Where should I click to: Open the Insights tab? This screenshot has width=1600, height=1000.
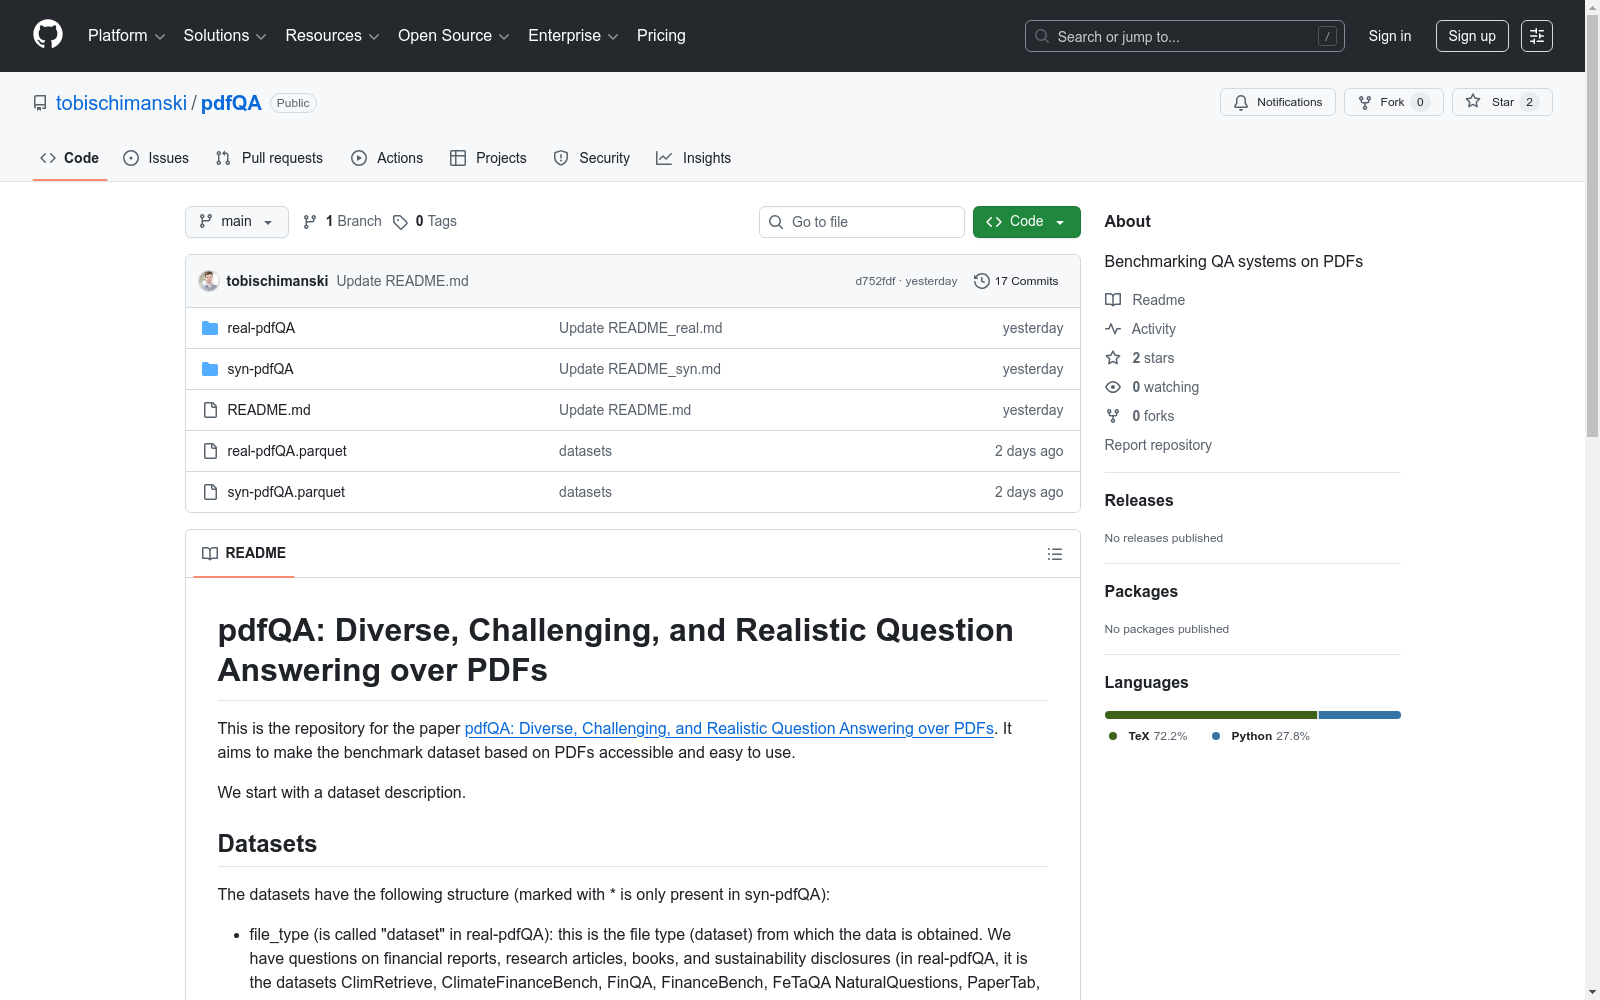click(x=694, y=158)
